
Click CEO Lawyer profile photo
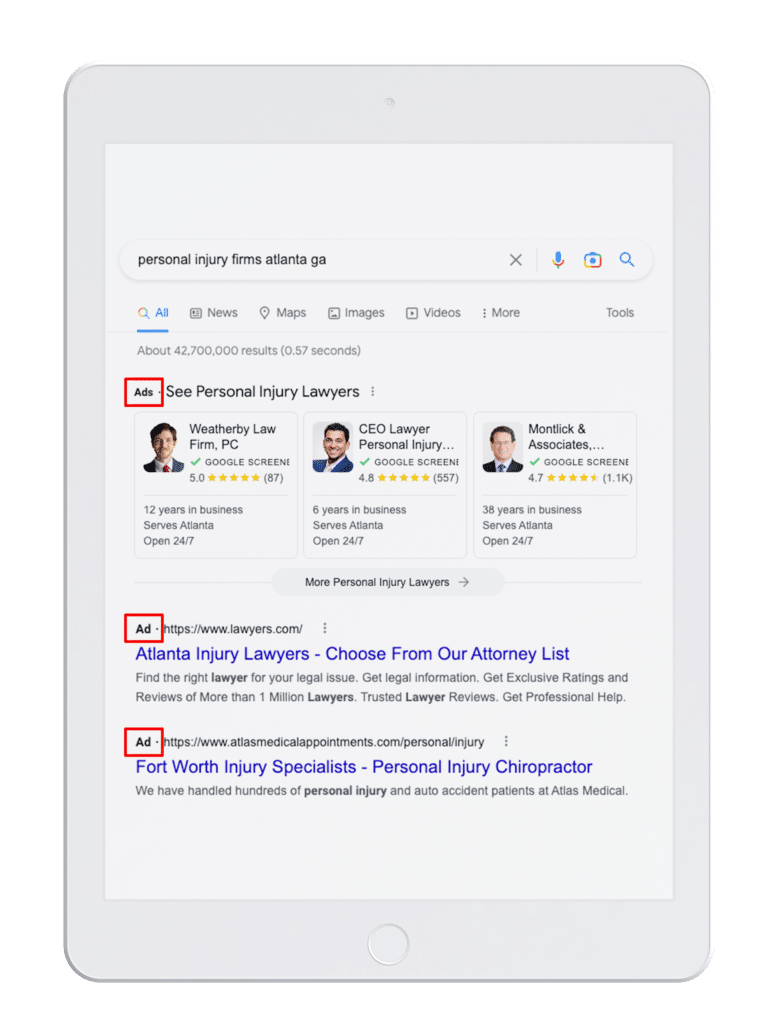point(332,447)
